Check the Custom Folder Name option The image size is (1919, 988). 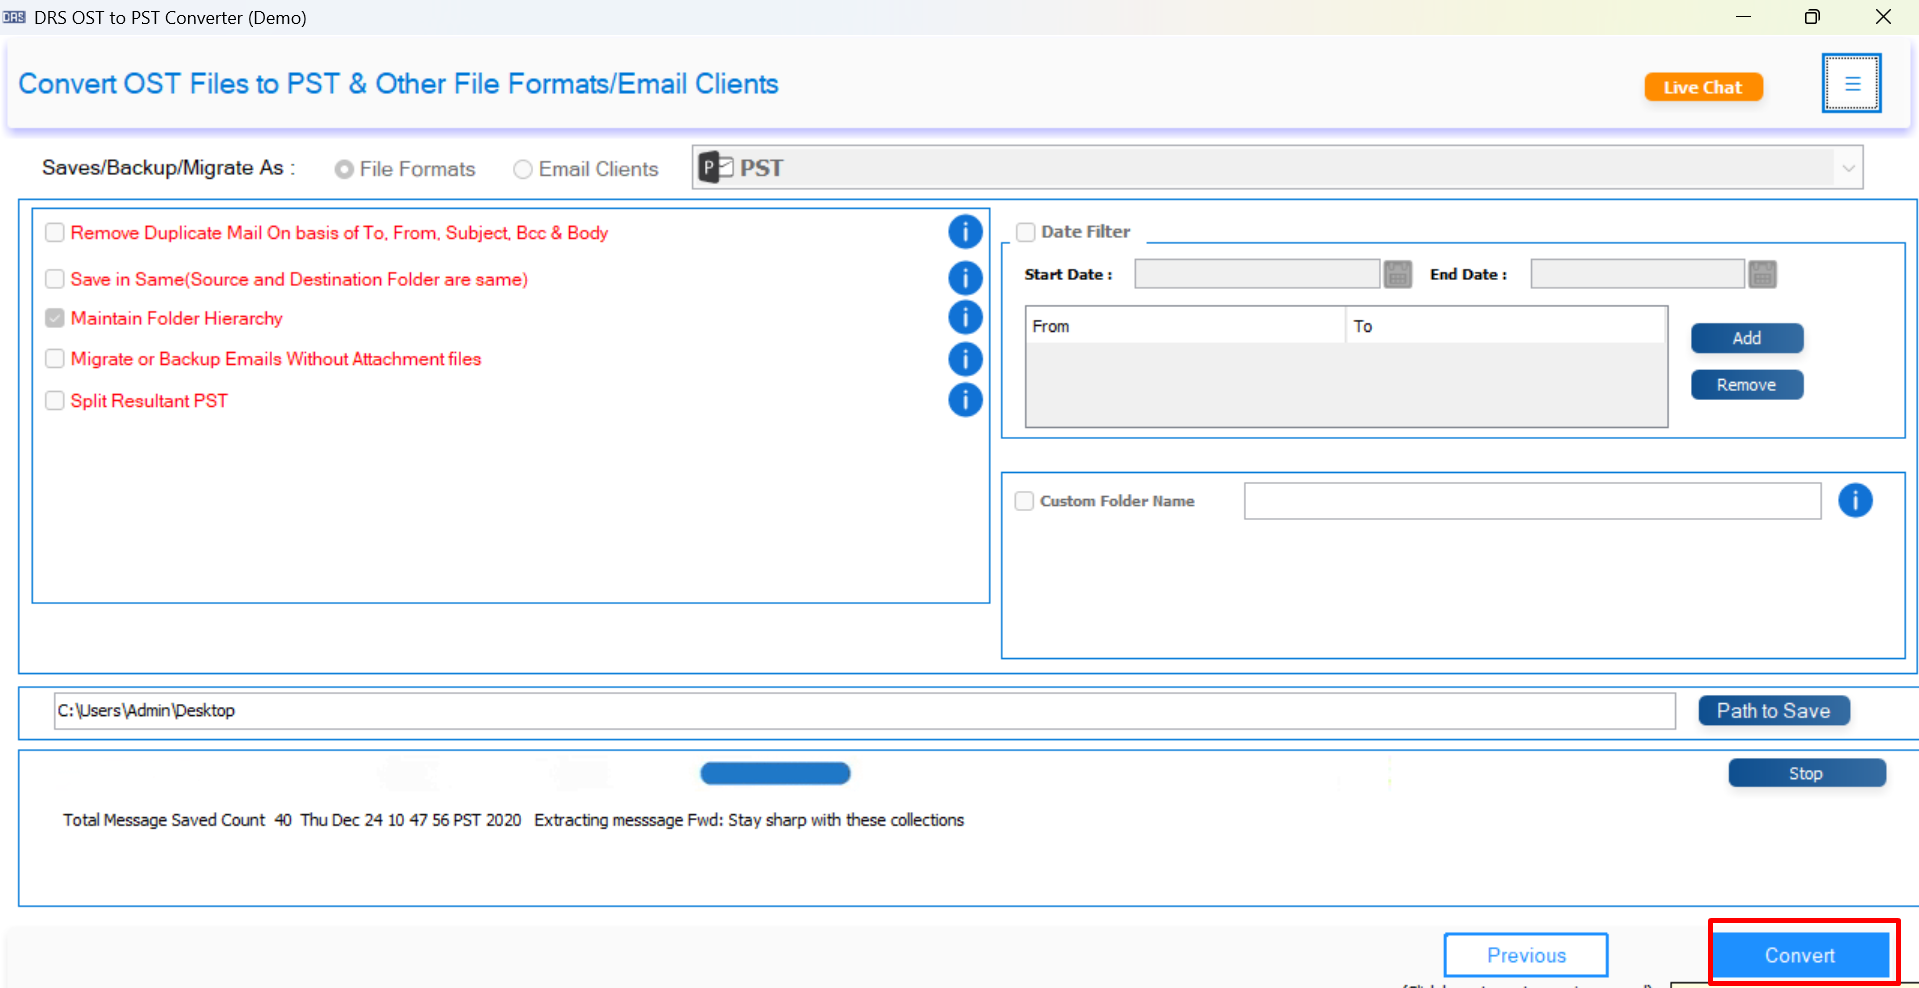tap(1024, 501)
